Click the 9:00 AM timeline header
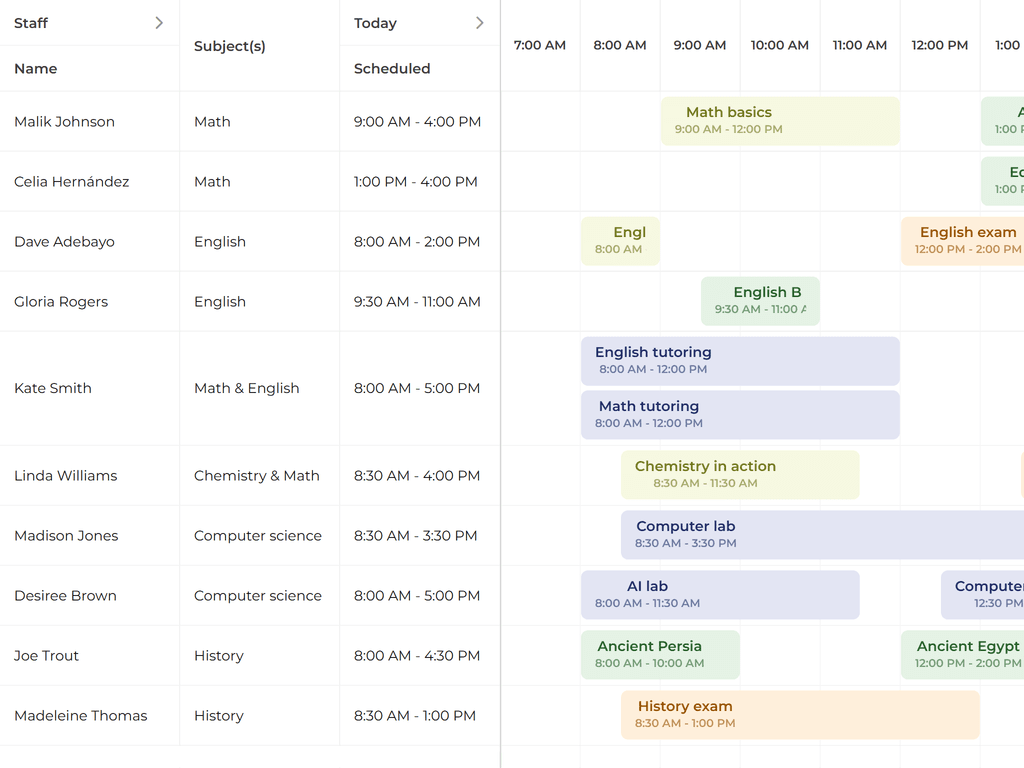Viewport: 1024px width, 768px height. [x=700, y=45]
